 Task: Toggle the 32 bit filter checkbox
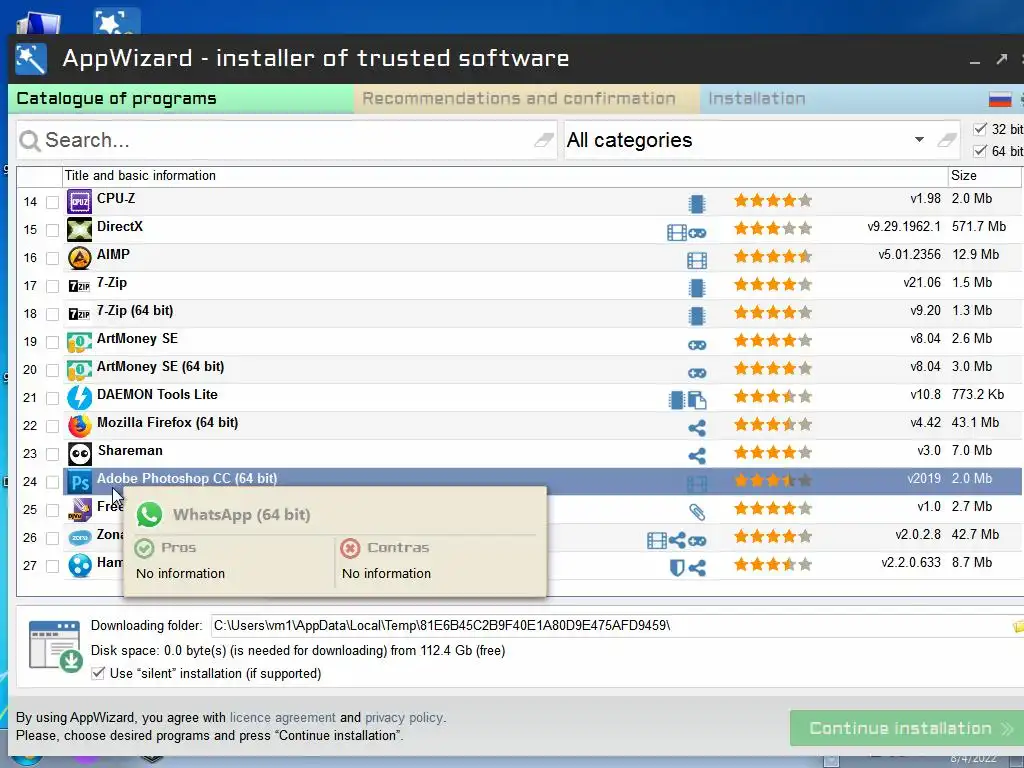point(980,129)
